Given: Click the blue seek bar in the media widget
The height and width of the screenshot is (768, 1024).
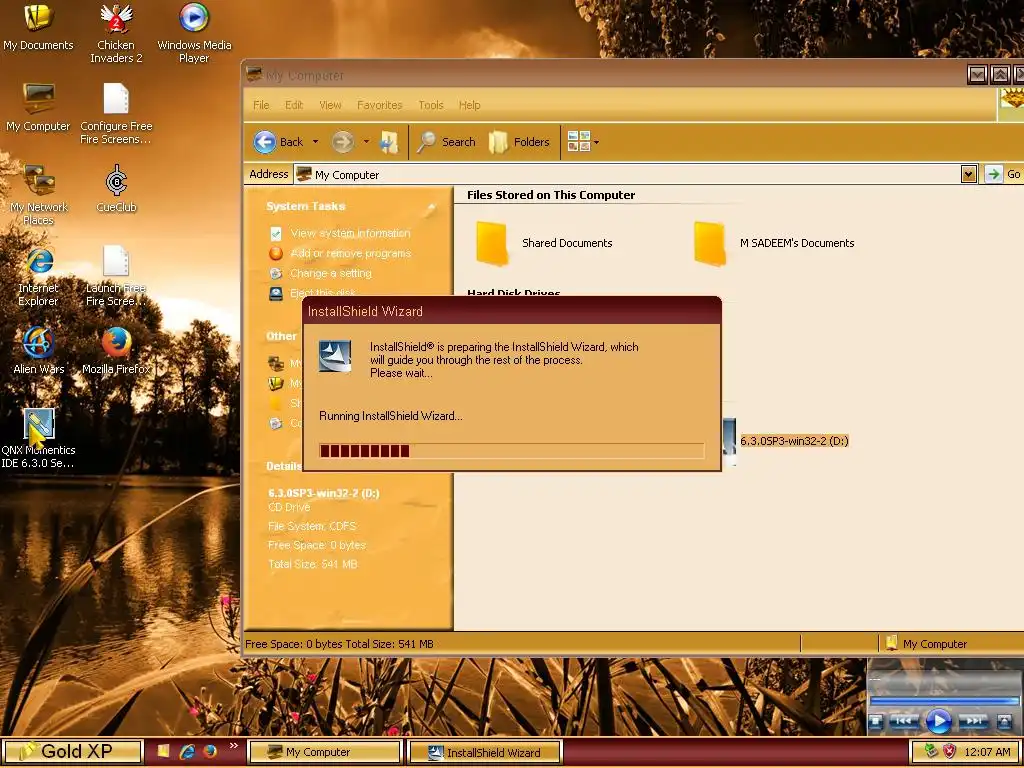Looking at the screenshot, I should 944,701.
